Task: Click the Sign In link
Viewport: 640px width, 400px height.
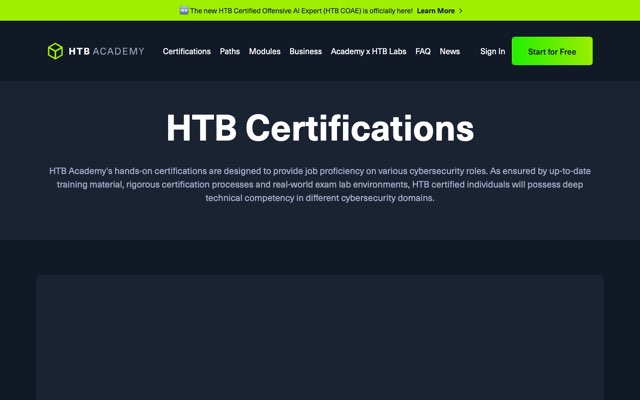Action: tap(493, 51)
